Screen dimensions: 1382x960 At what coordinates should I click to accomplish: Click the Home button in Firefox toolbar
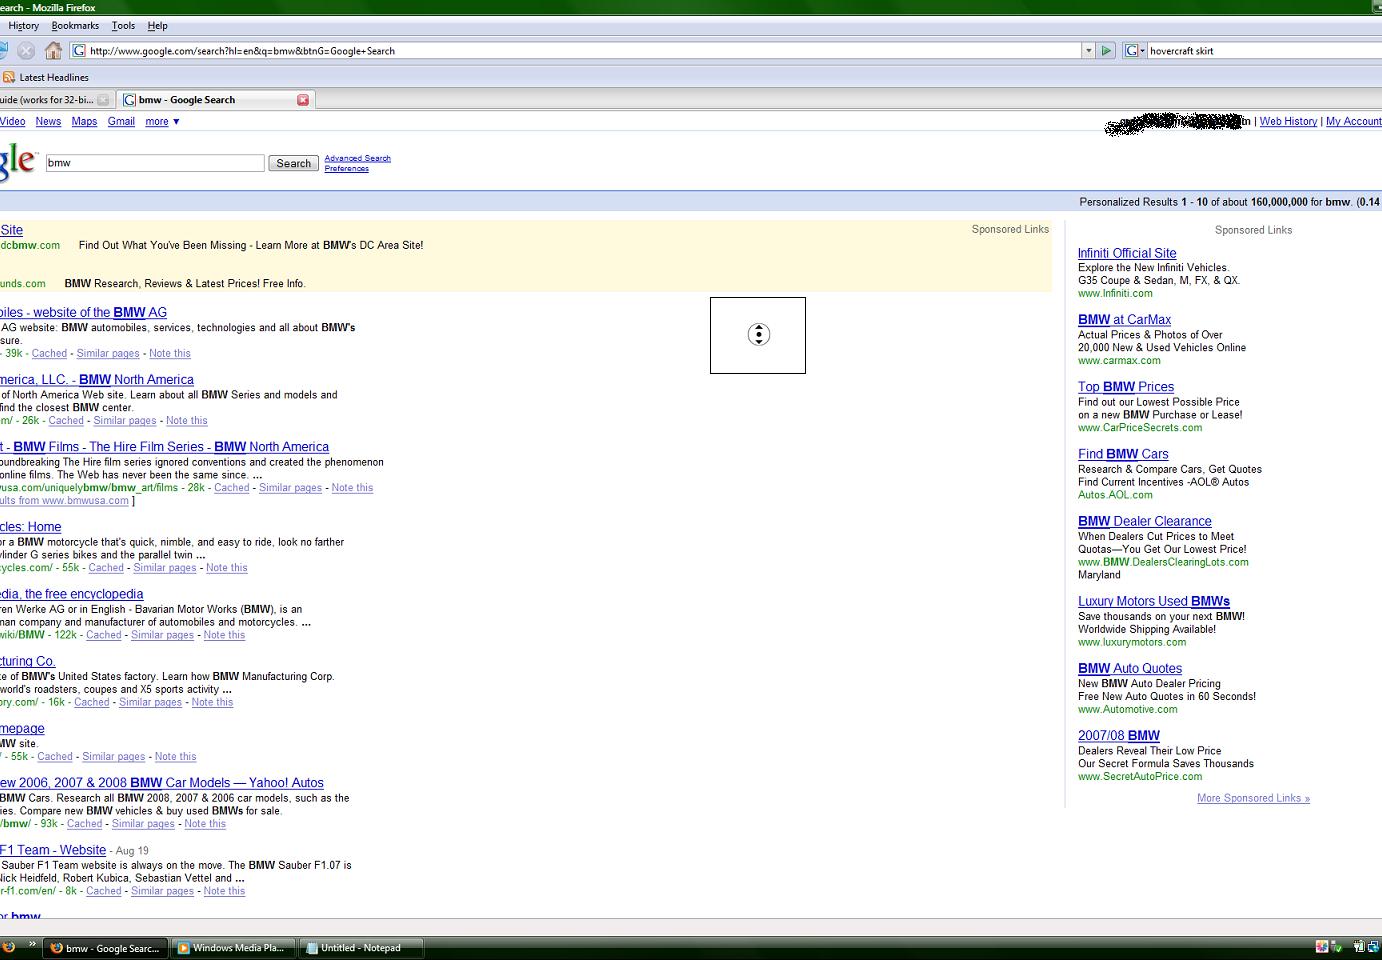tap(53, 50)
